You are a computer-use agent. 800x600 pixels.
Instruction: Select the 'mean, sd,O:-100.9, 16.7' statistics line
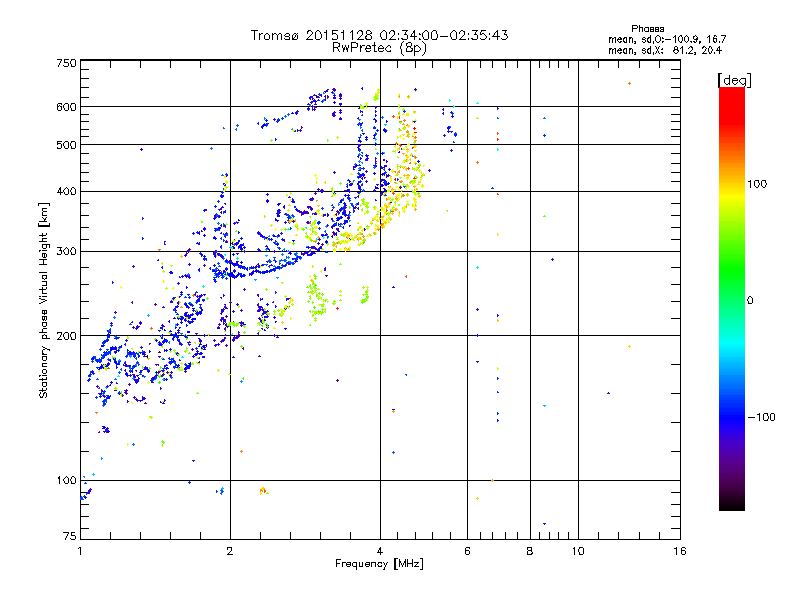pos(667,39)
